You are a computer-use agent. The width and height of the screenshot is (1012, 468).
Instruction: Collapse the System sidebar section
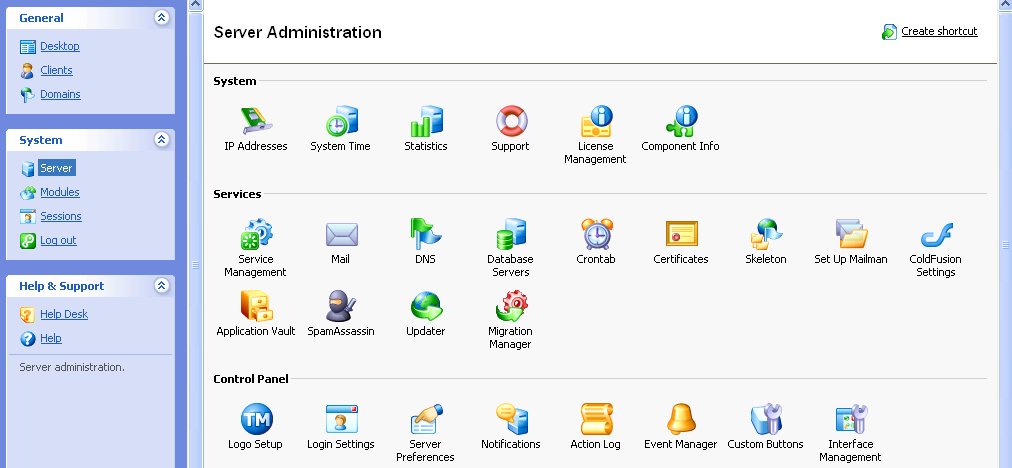pyautogui.click(x=162, y=140)
